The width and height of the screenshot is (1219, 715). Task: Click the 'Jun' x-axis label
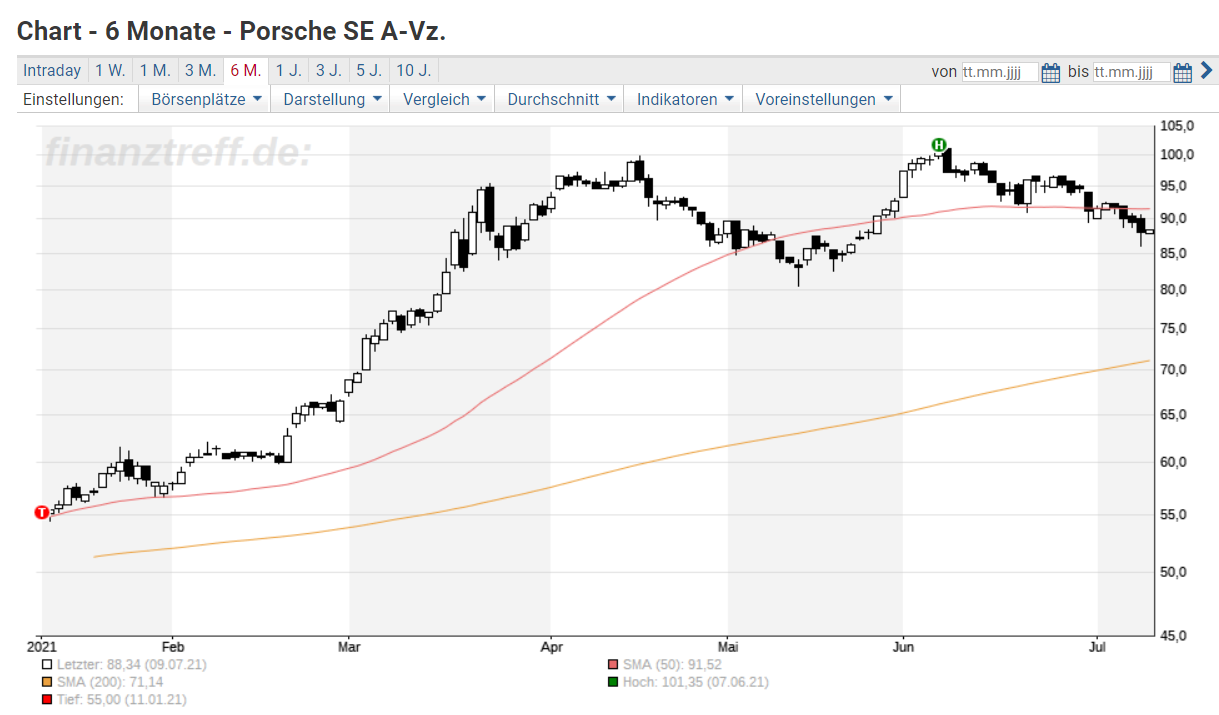tap(903, 646)
